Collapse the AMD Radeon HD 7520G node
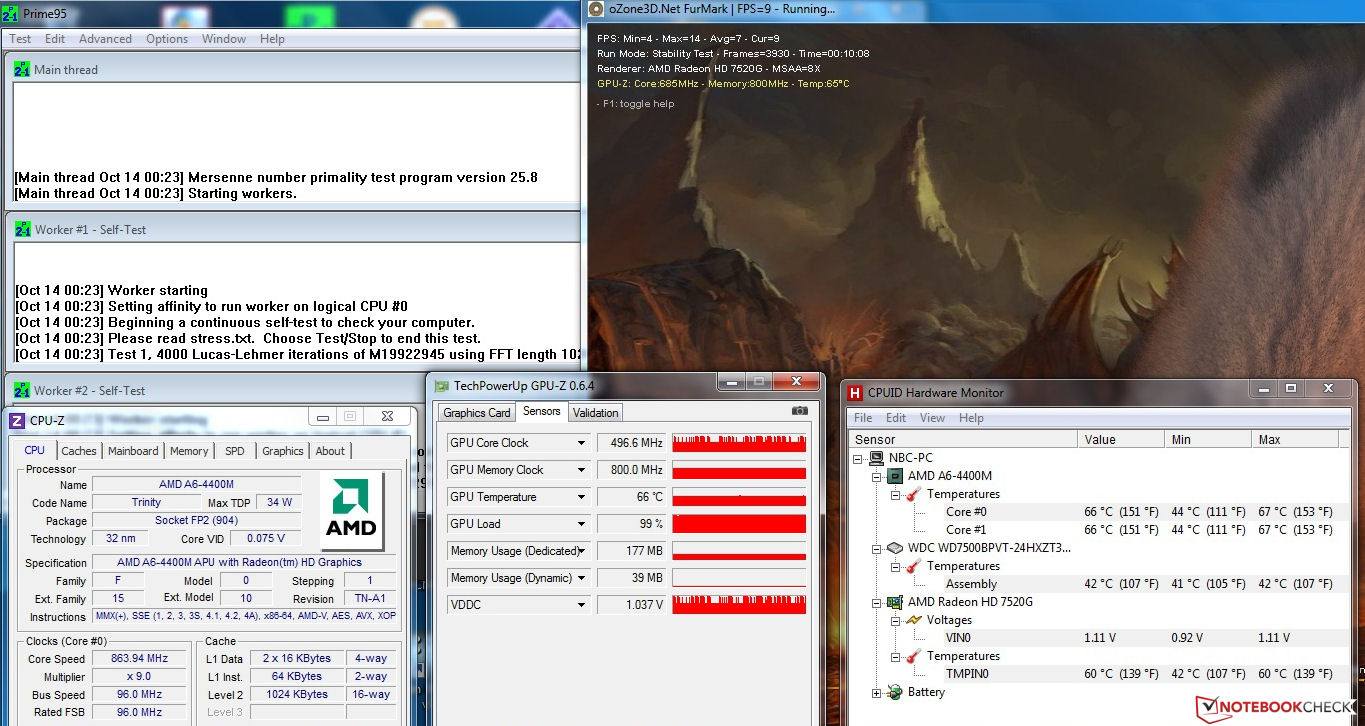1365x726 pixels. [877, 602]
